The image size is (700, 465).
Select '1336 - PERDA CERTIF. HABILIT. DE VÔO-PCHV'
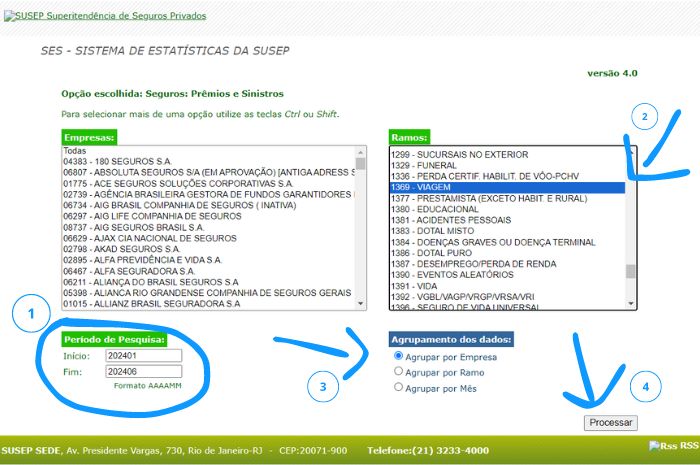pos(508,176)
